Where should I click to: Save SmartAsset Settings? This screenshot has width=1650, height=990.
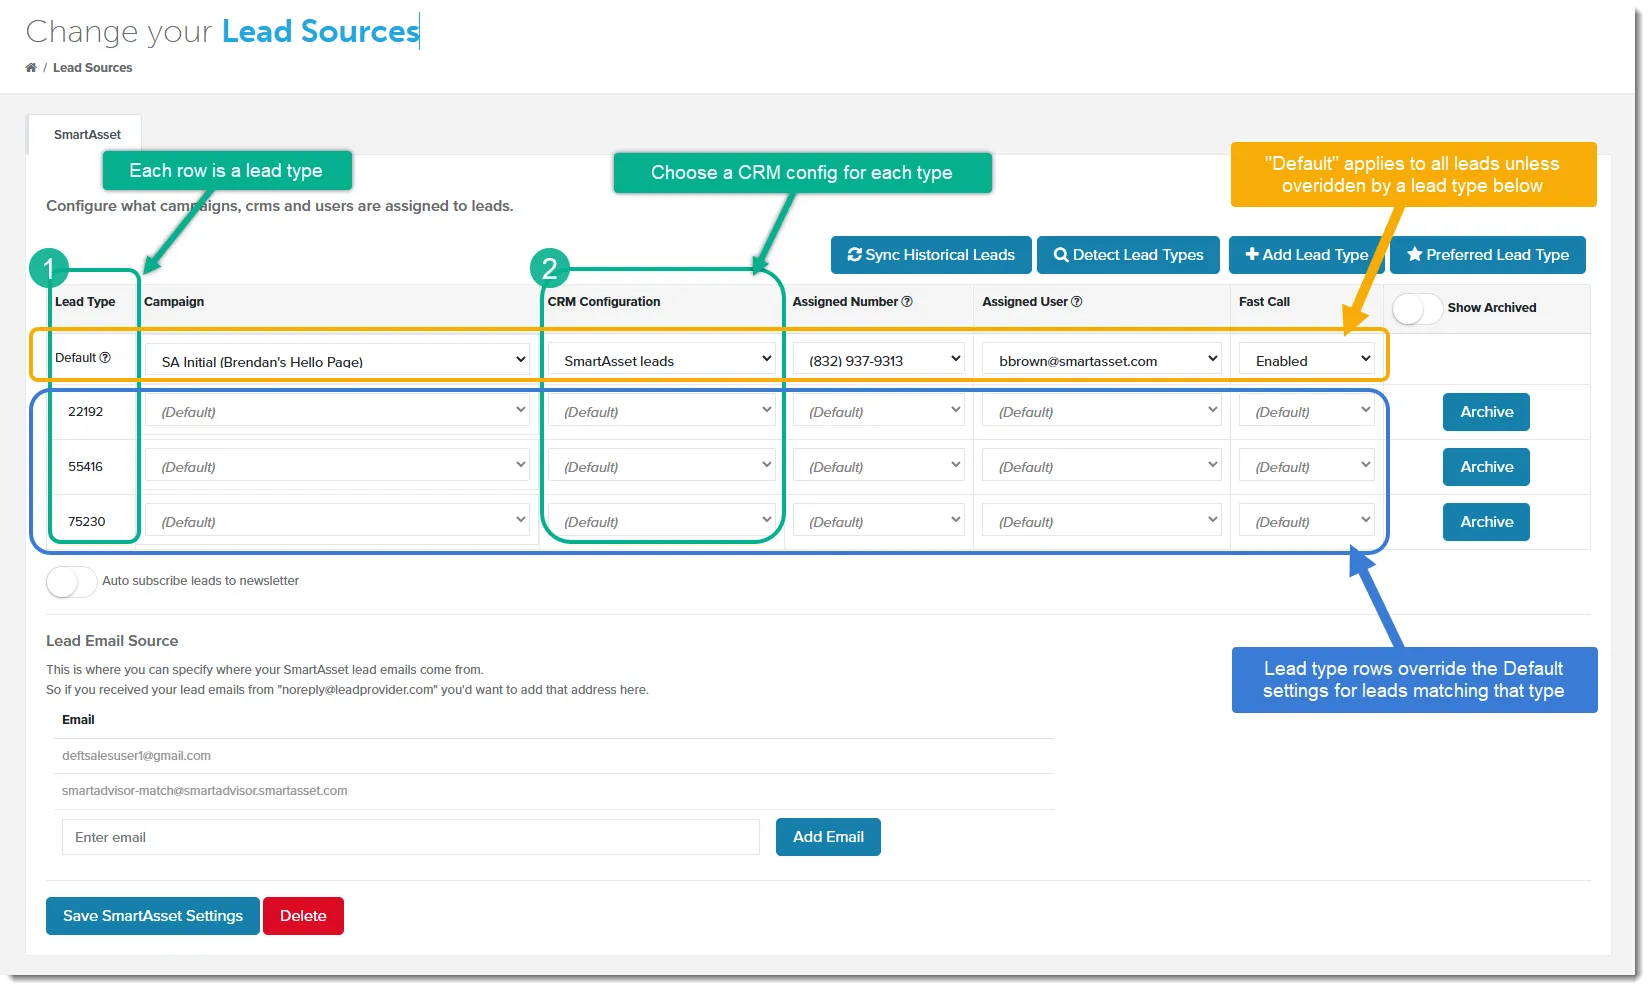pyautogui.click(x=153, y=916)
